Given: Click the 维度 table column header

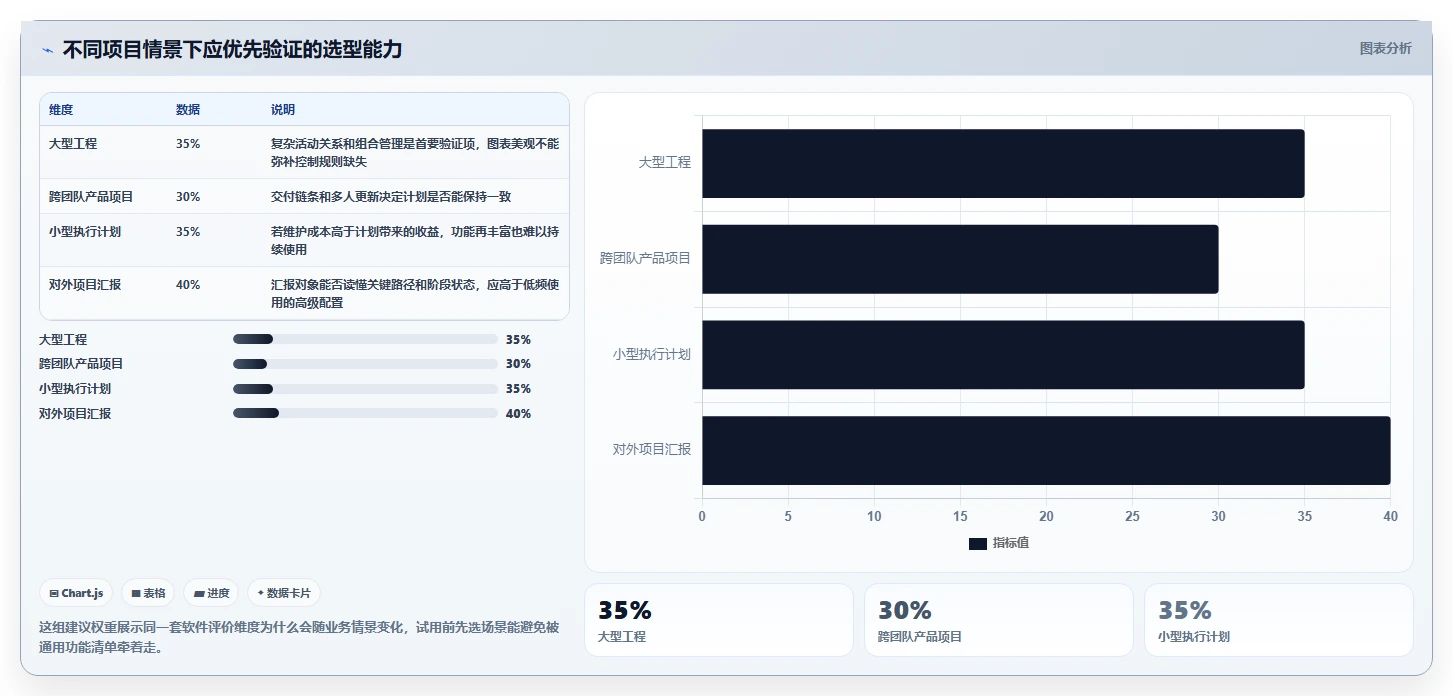Looking at the screenshot, I should click(61, 110).
